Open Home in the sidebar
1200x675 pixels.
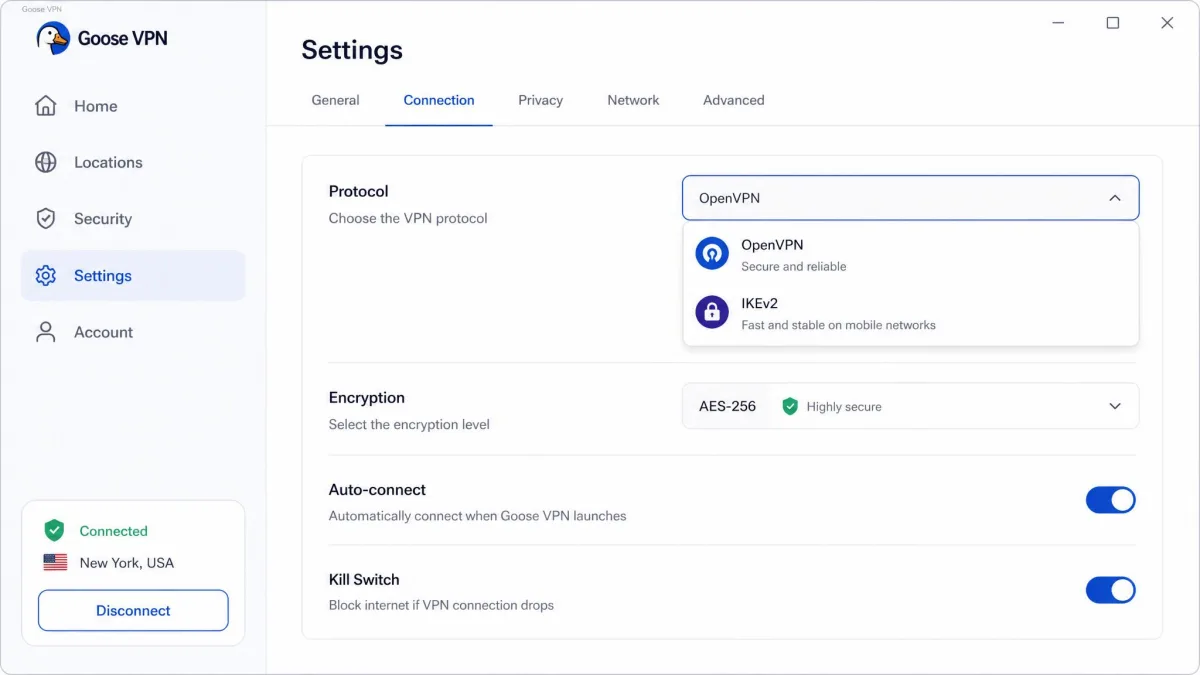point(133,106)
